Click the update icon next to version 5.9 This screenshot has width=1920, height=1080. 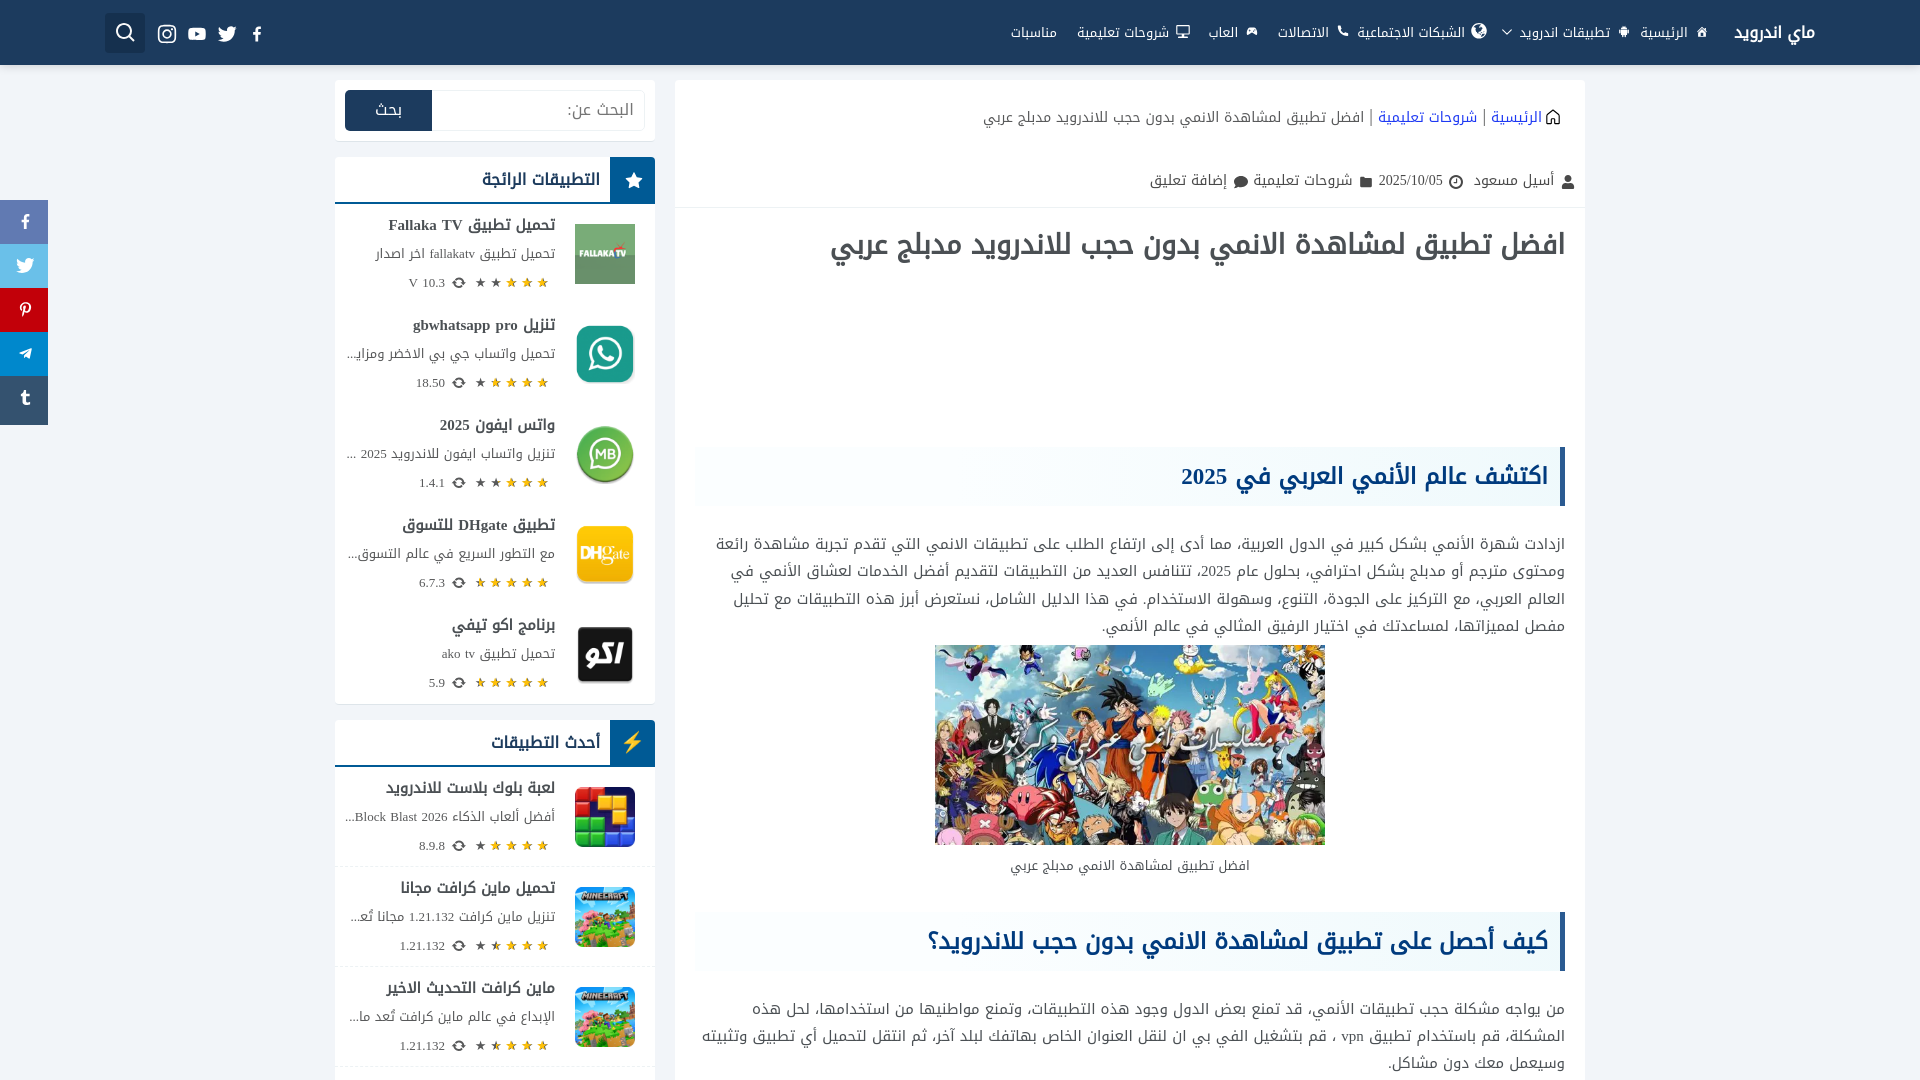click(459, 683)
